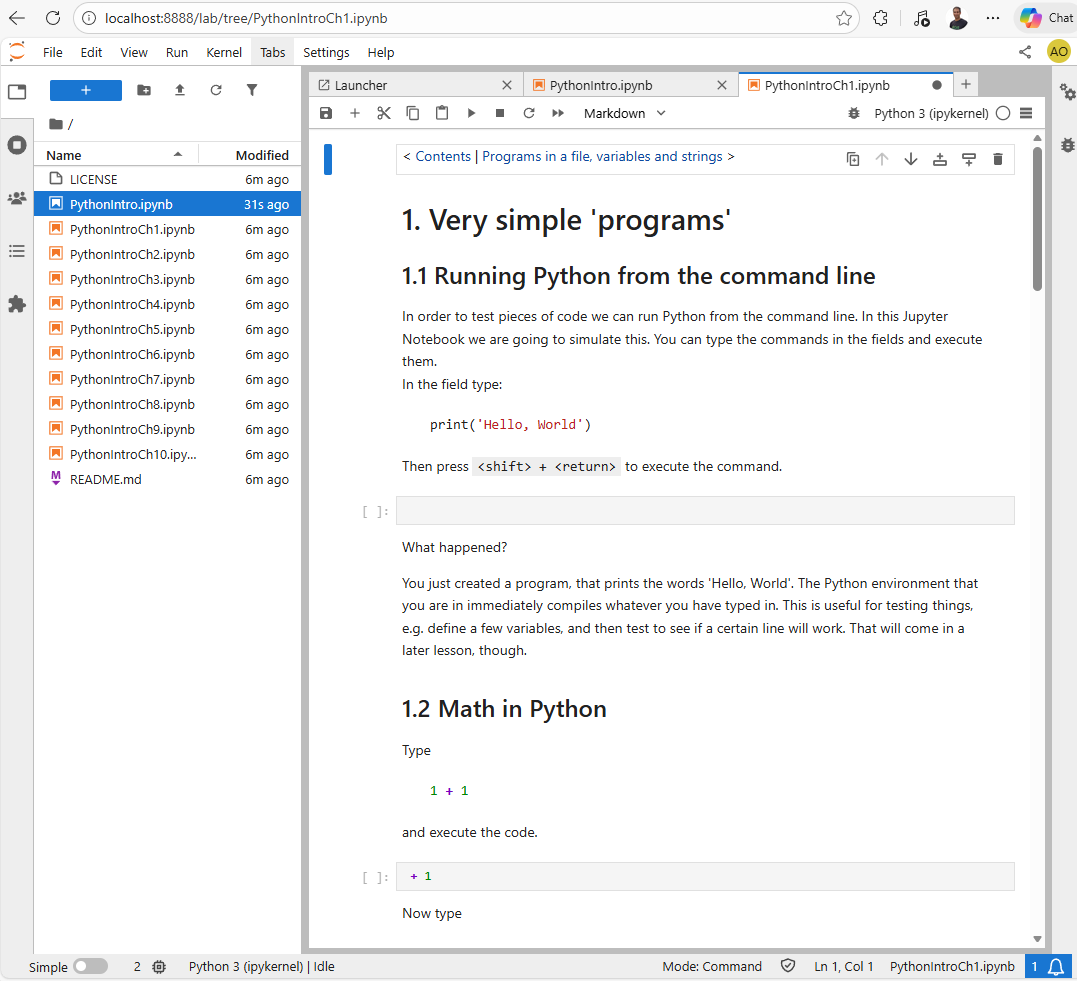
Task: Click the fast-forward restart and run all icon
Action: pyautogui.click(x=558, y=114)
